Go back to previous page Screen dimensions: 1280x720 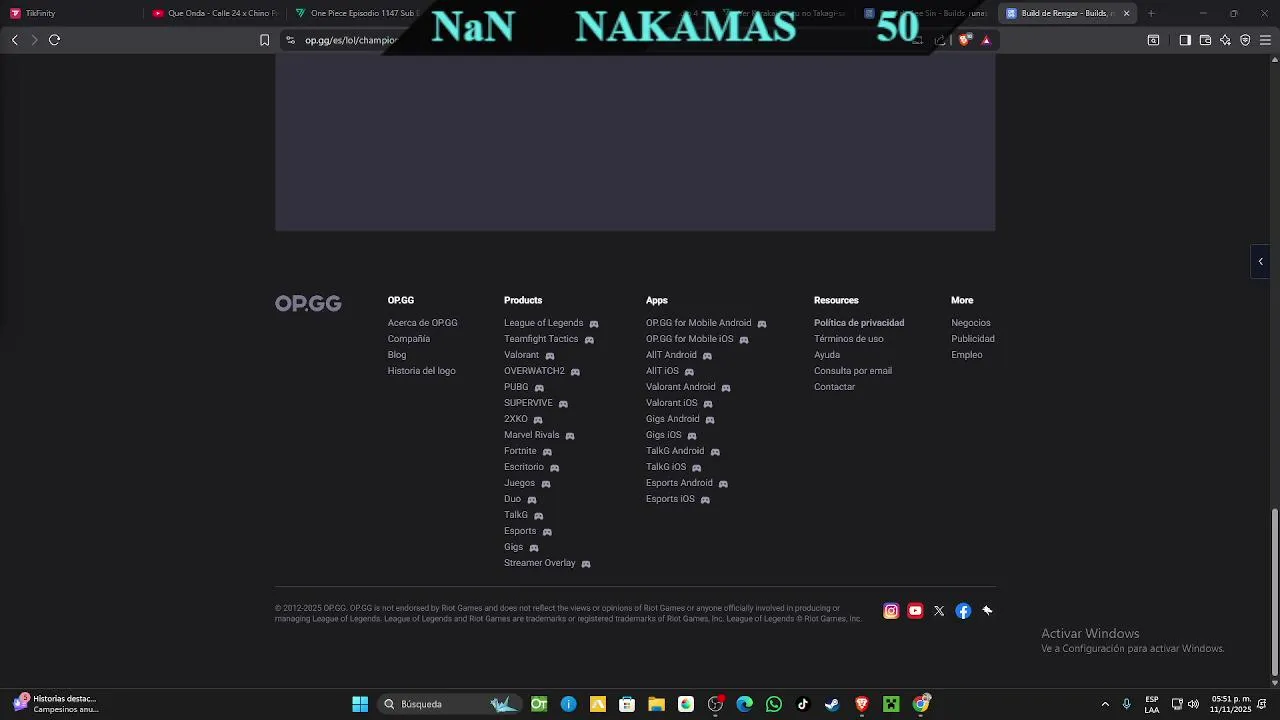tap(14, 40)
